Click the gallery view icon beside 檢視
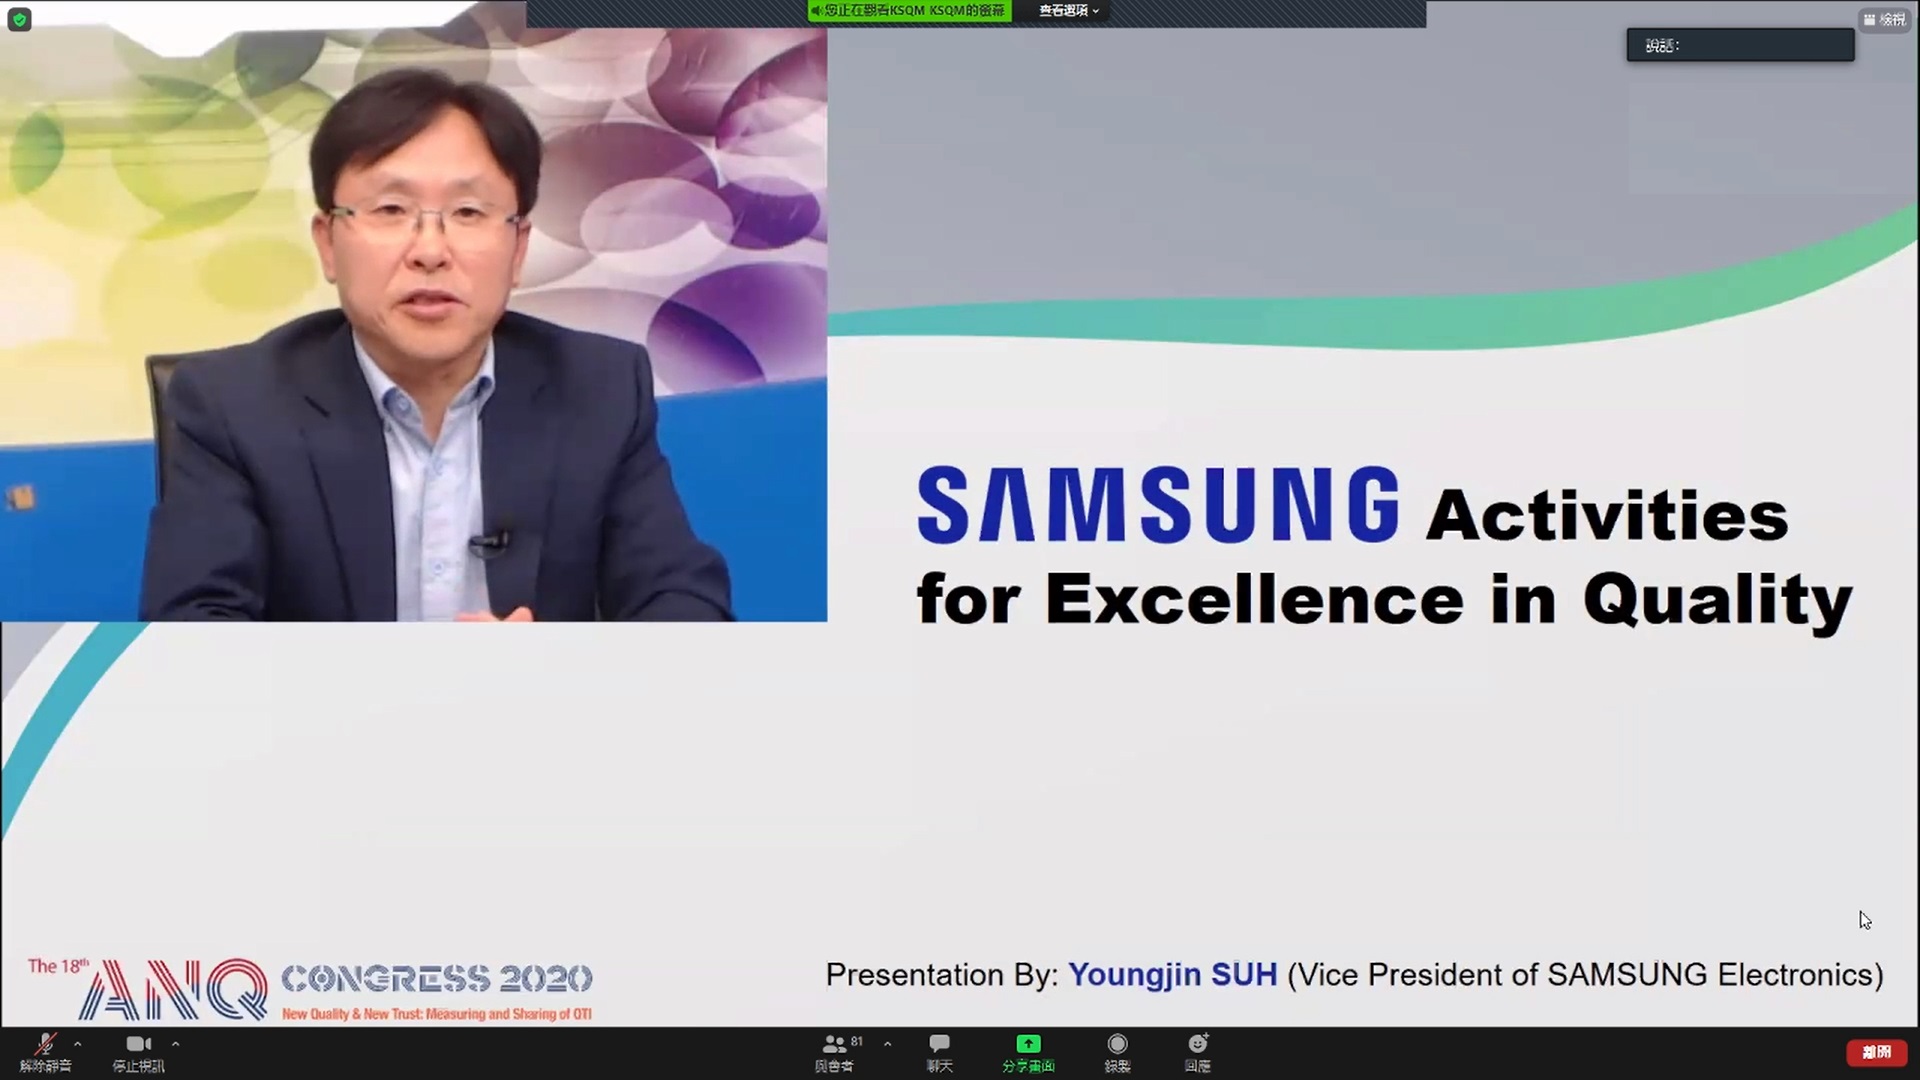The height and width of the screenshot is (1080, 1920). point(1869,19)
